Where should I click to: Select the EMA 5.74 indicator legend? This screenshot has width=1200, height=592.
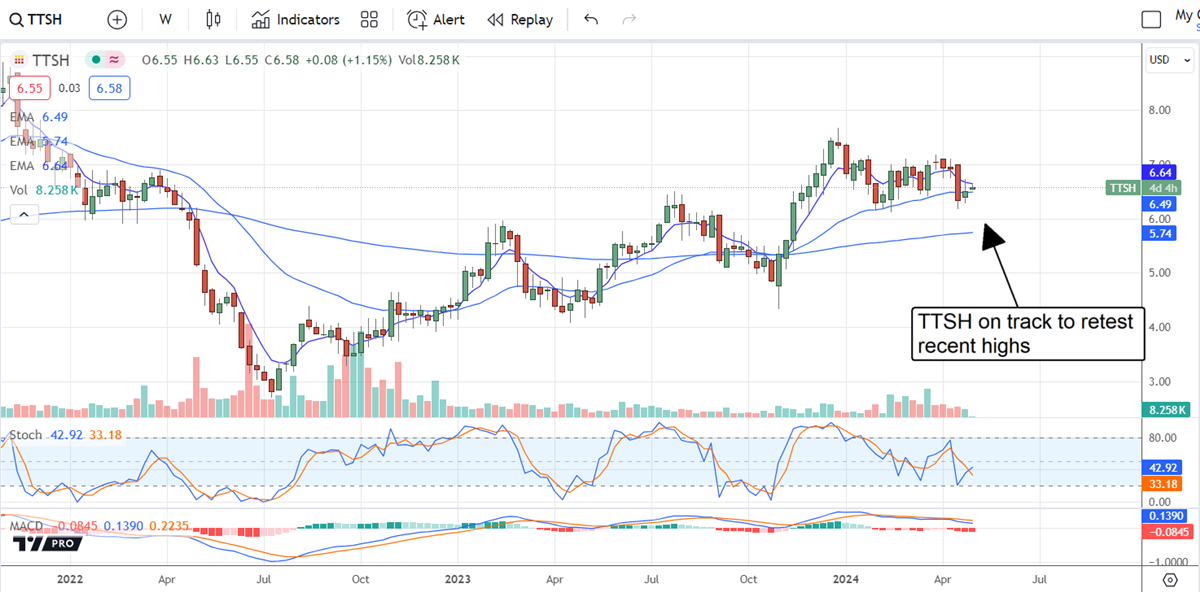pyautogui.click(x=38, y=141)
